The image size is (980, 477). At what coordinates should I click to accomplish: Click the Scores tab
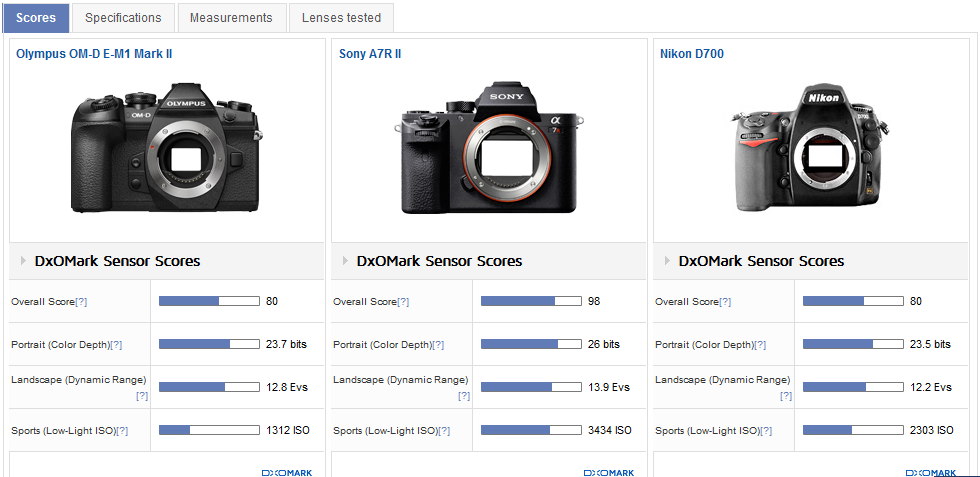(36, 18)
